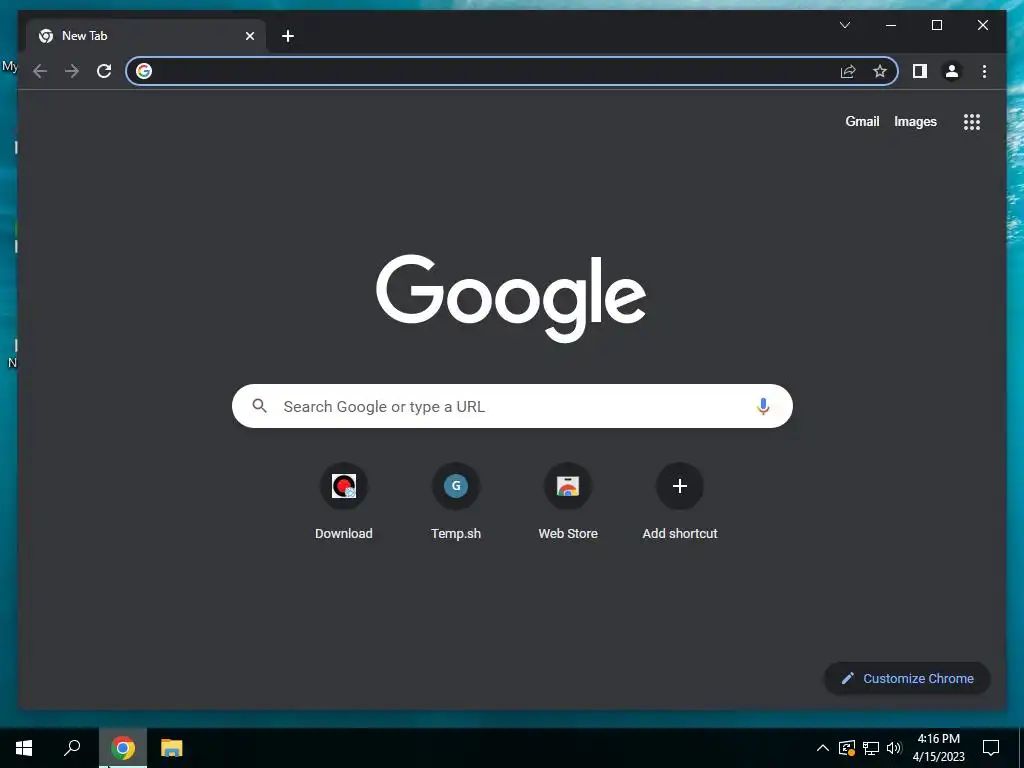This screenshot has width=1024, height=768.
Task: Open Gmail link
Action: (x=862, y=121)
